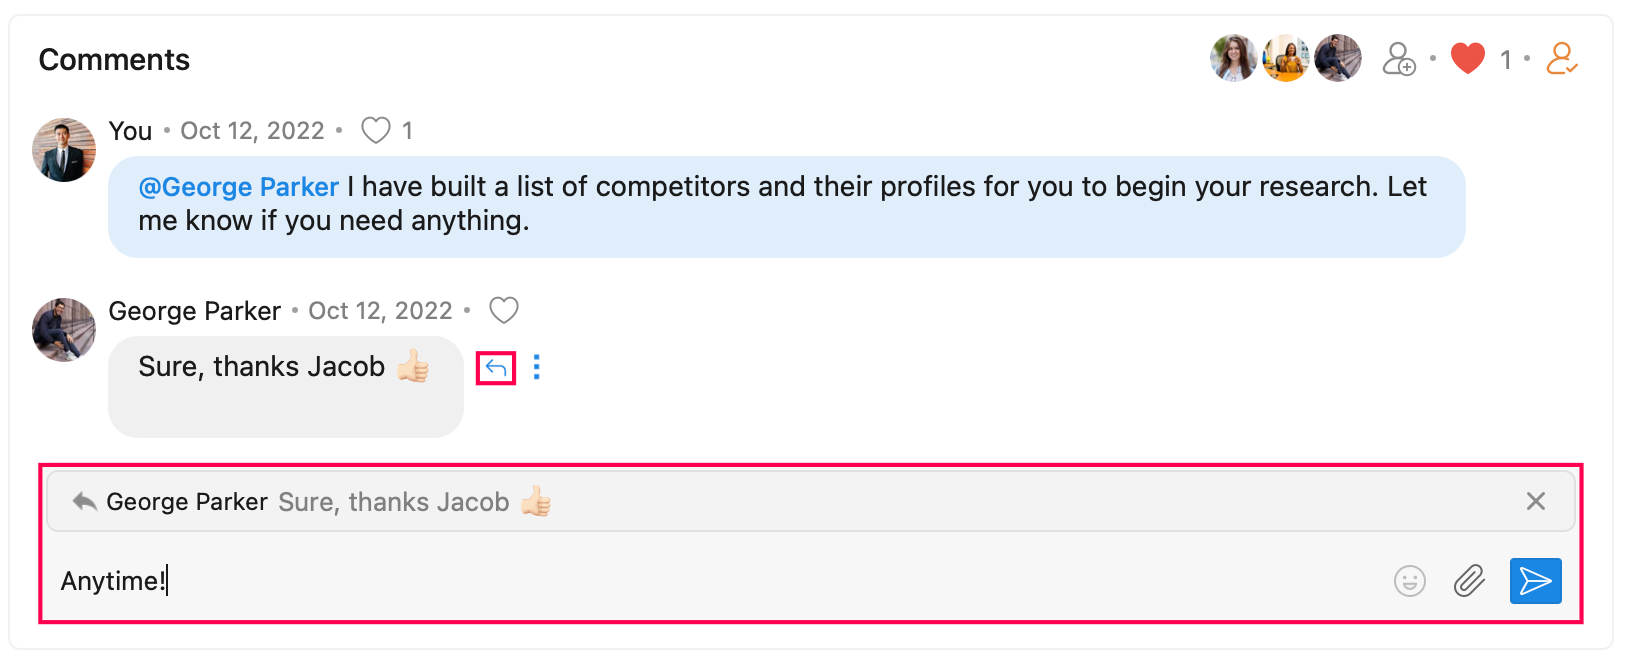
Task: Click the middle follower avatar in the header
Action: pos(1286,59)
